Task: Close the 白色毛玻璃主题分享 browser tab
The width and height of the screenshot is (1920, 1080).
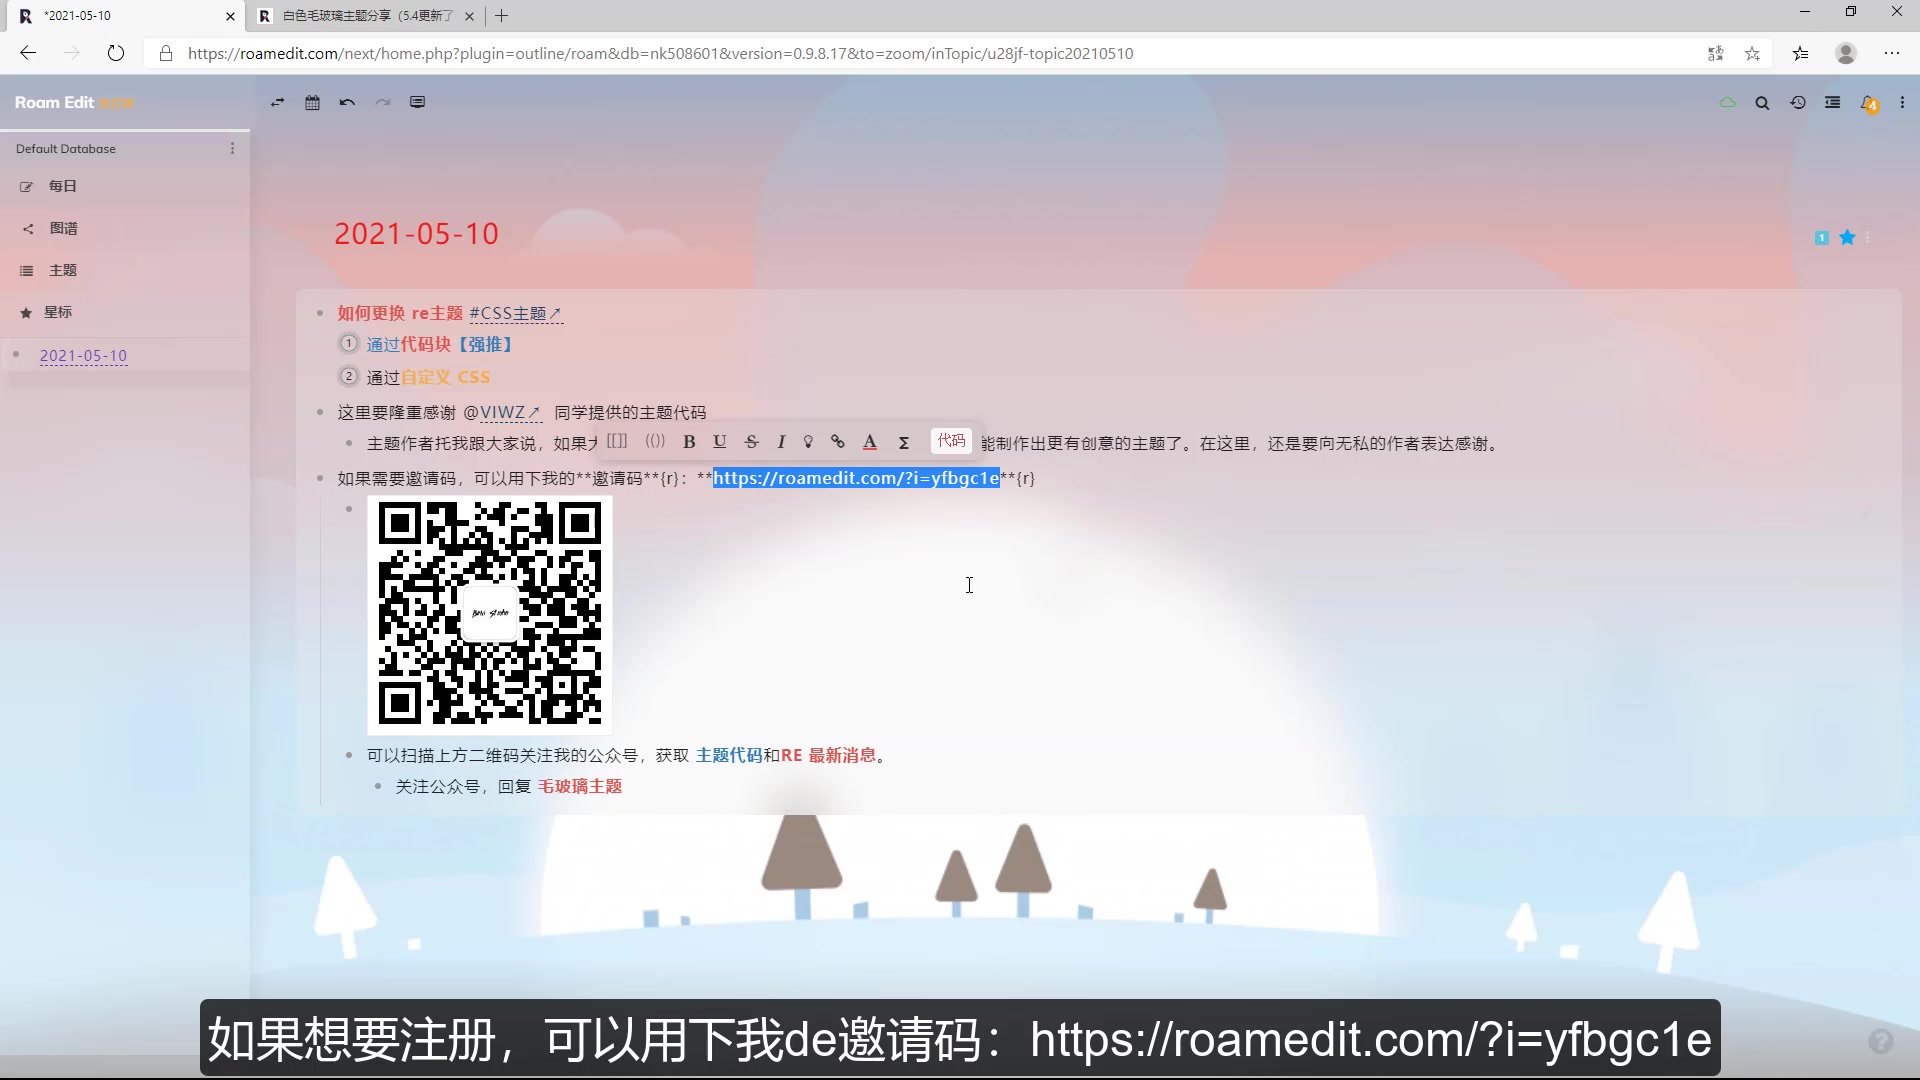Action: [469, 16]
